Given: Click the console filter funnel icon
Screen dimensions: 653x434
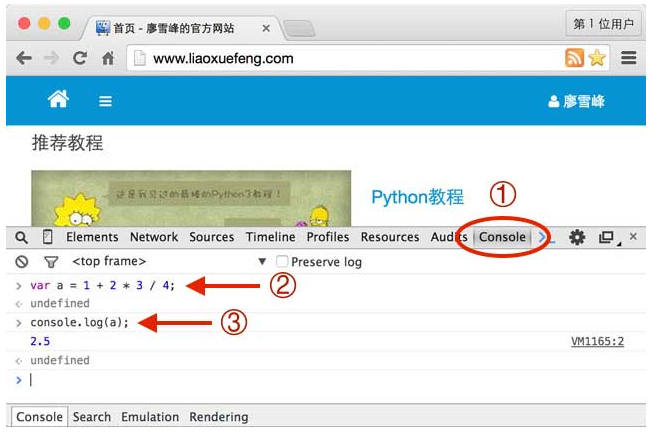Looking at the screenshot, I should (50, 262).
